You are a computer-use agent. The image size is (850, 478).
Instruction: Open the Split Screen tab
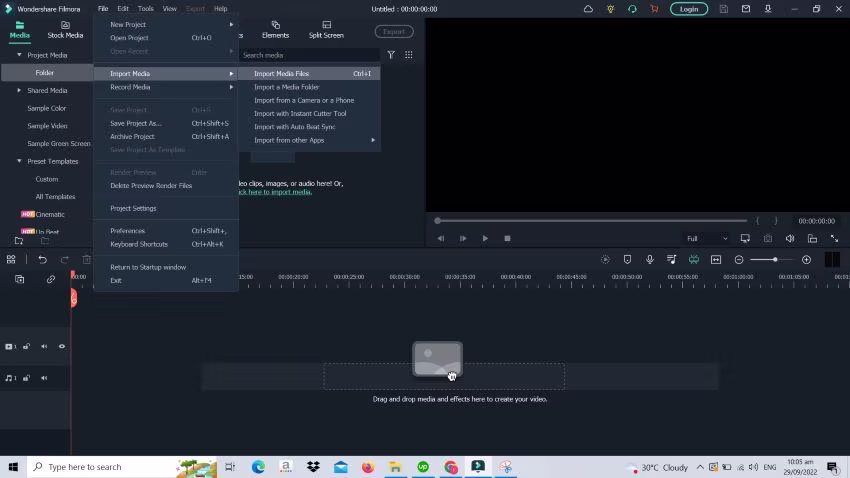pyautogui.click(x=326, y=30)
